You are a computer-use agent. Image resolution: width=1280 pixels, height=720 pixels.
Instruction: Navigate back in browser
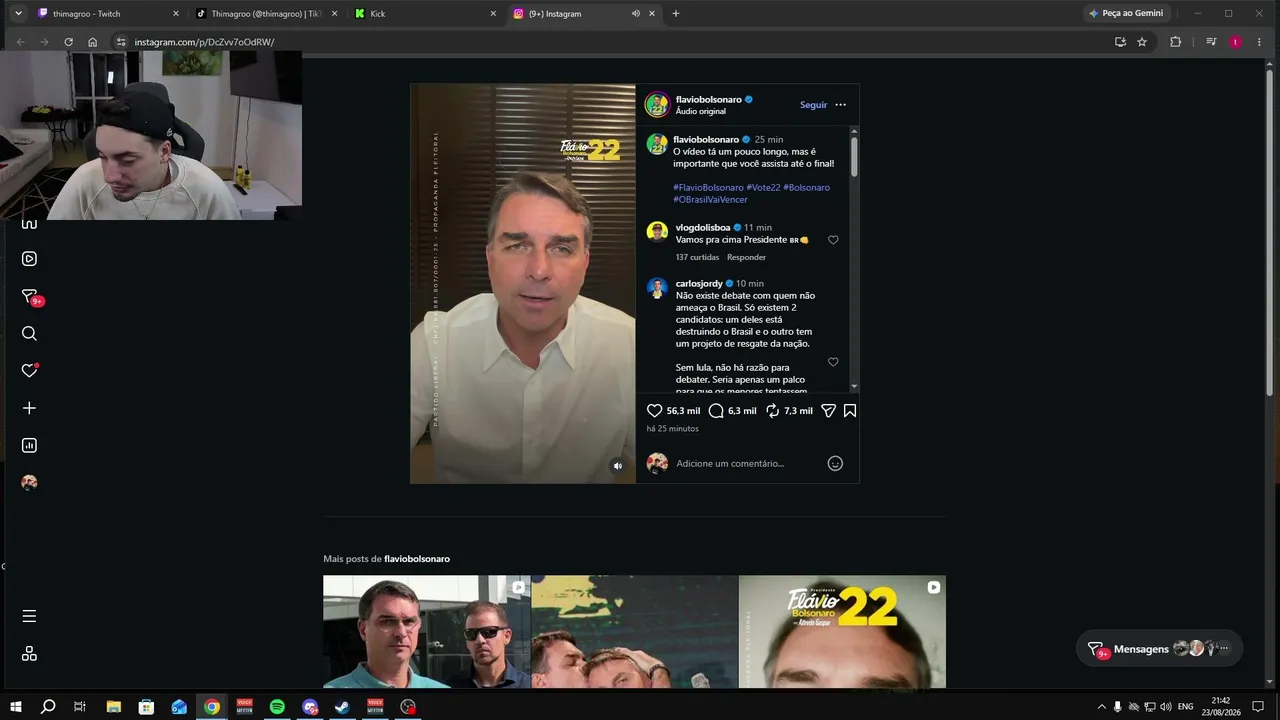point(20,42)
